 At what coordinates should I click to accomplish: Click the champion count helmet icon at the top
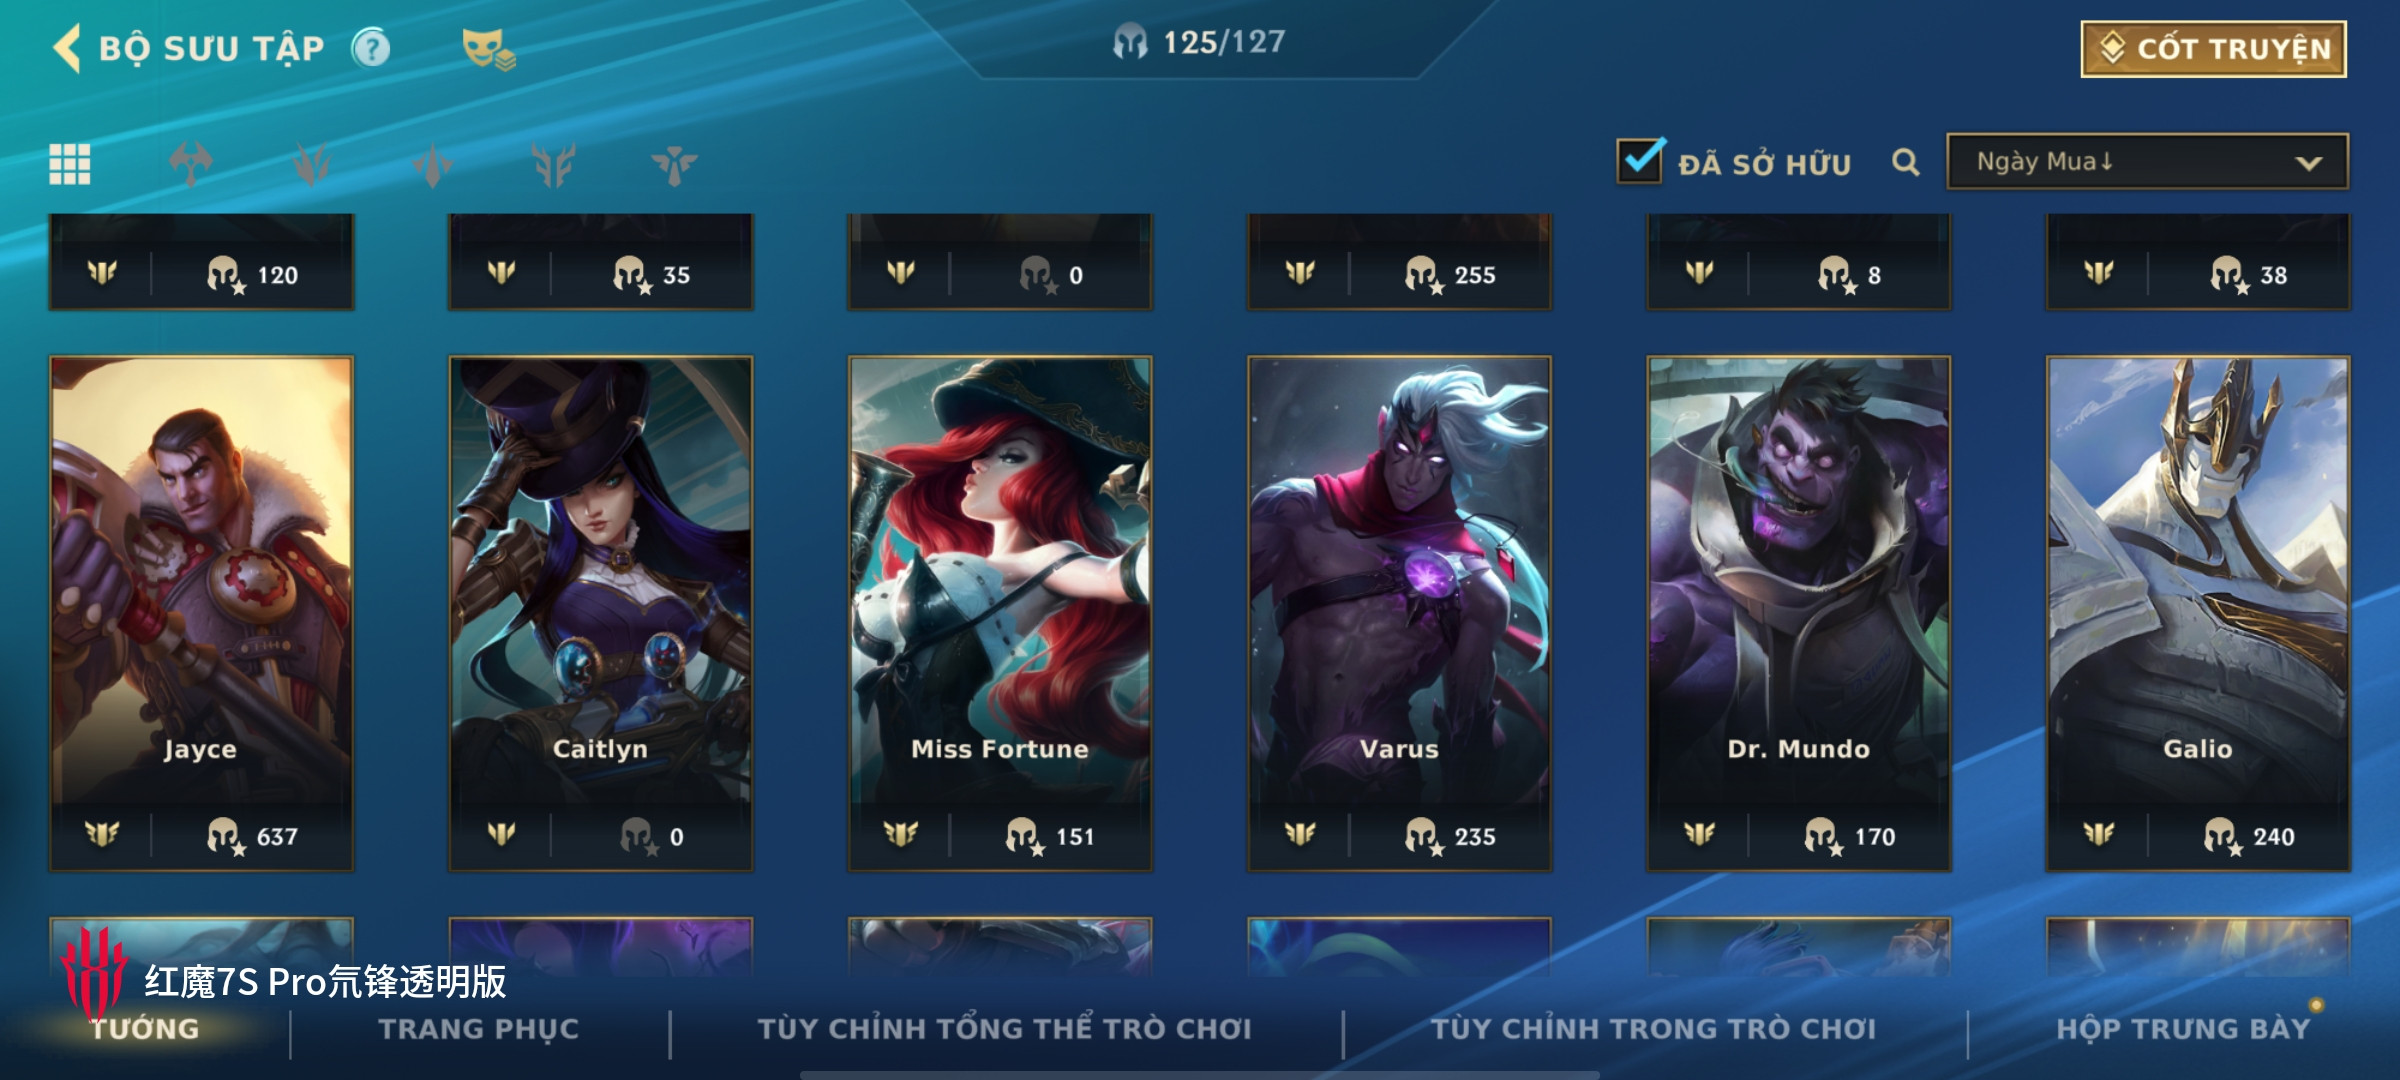click(1130, 42)
